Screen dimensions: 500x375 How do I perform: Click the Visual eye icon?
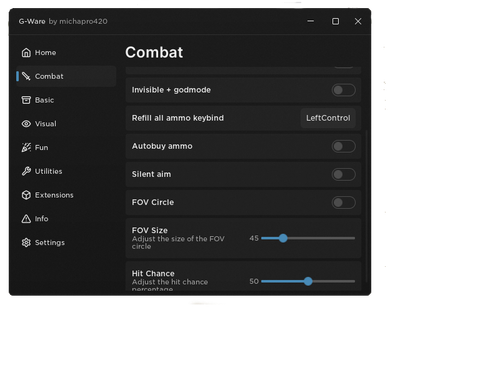(26, 124)
